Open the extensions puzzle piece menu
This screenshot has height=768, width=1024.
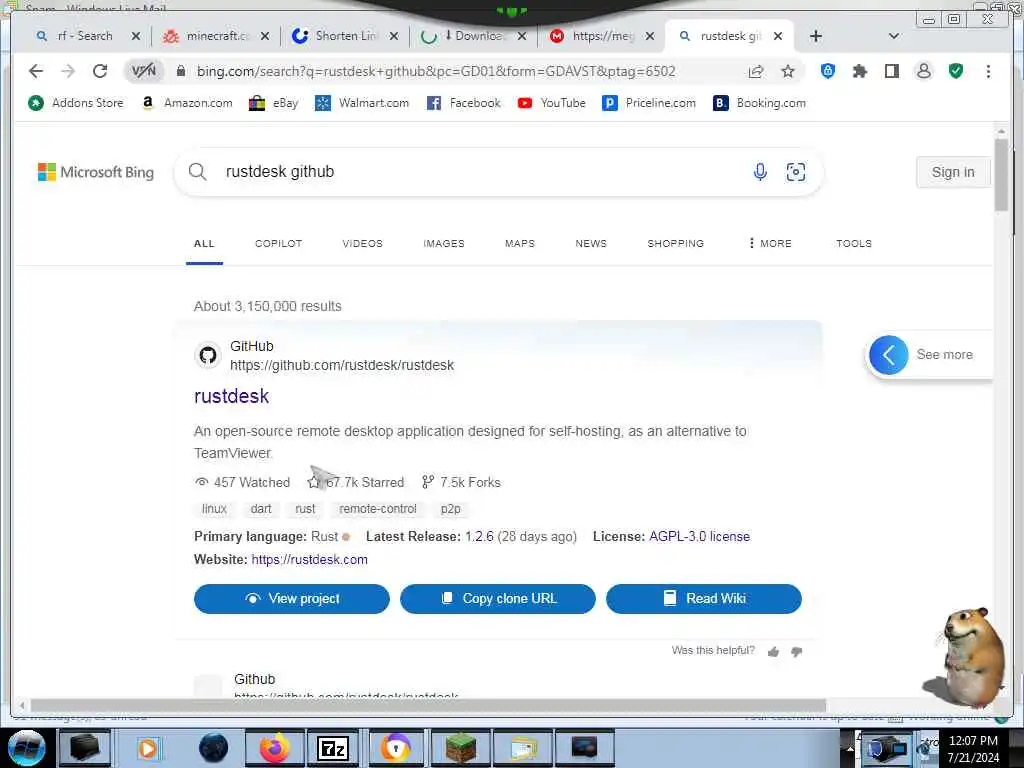860,71
